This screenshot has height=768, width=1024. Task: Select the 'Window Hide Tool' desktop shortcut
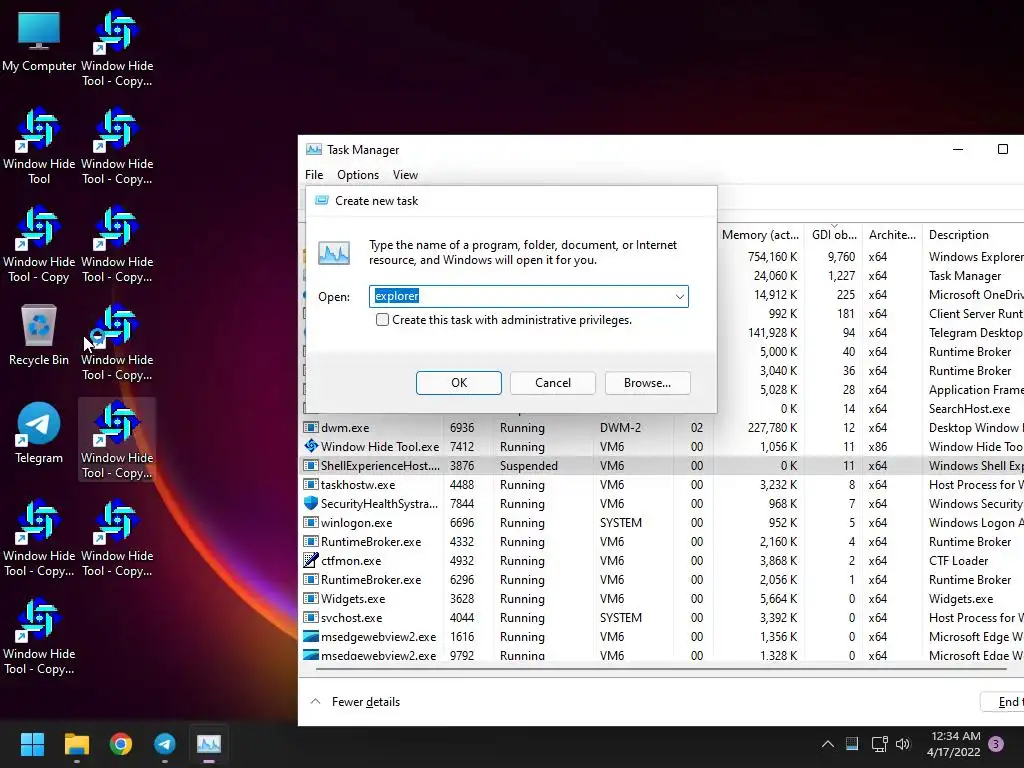tap(39, 147)
